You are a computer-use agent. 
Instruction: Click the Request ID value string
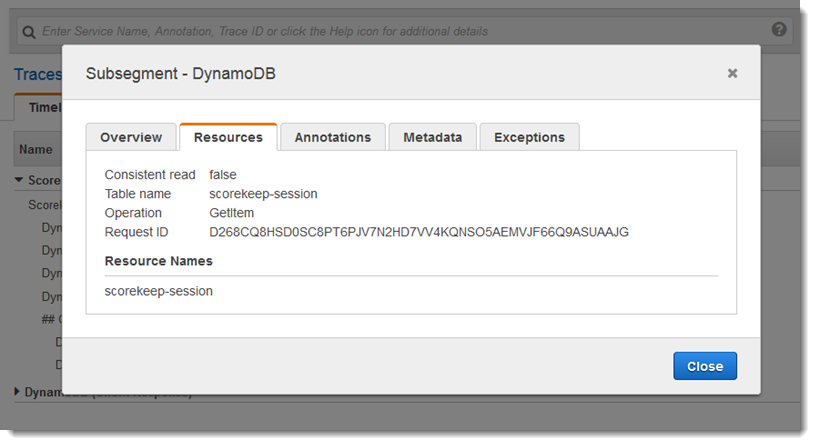418,232
